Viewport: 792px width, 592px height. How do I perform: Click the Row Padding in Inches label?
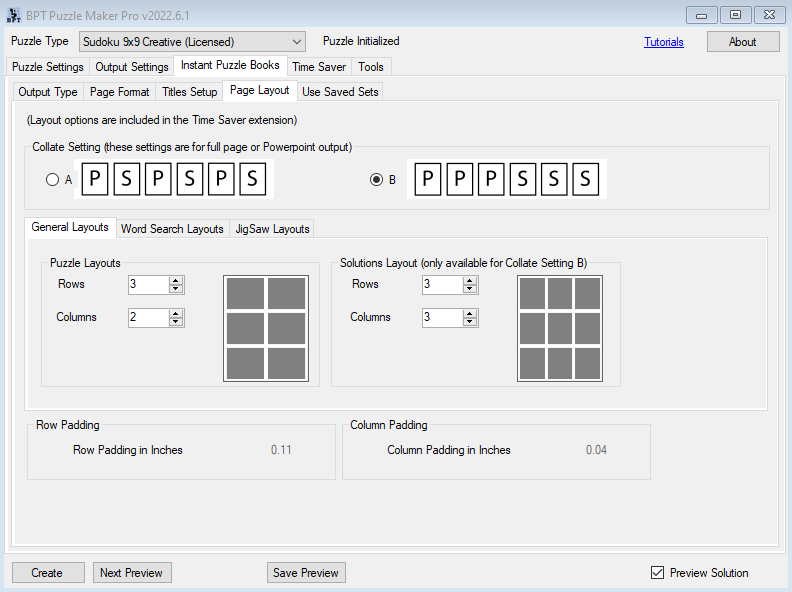(x=128, y=450)
